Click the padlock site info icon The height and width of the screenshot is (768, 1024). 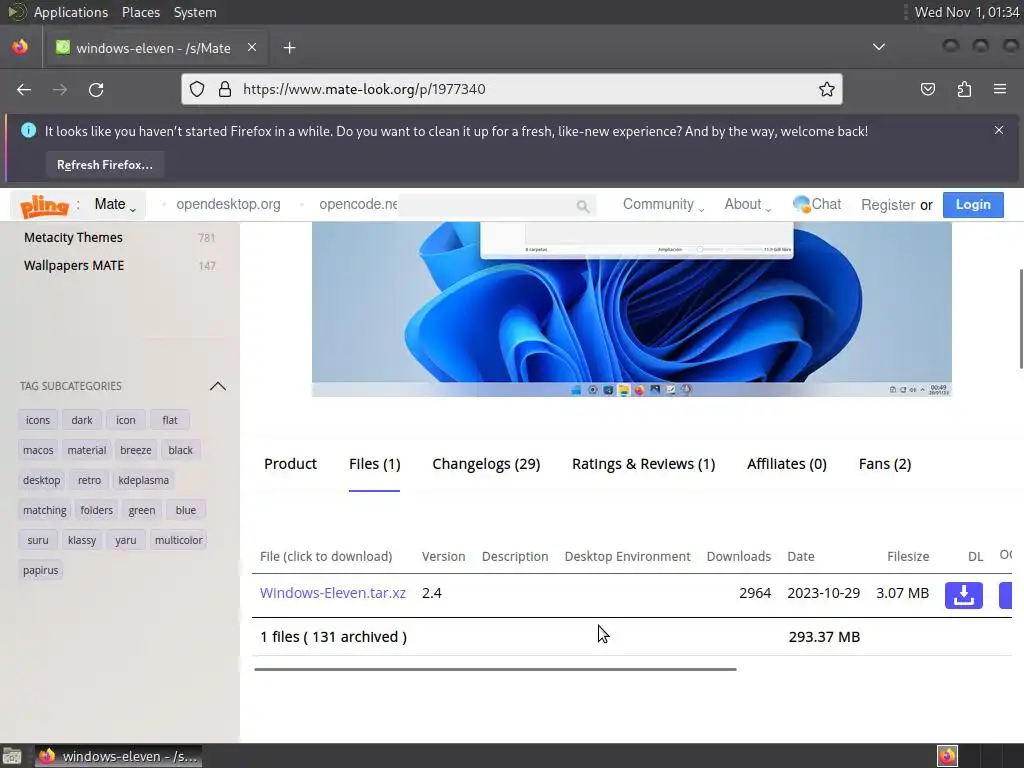click(225, 89)
